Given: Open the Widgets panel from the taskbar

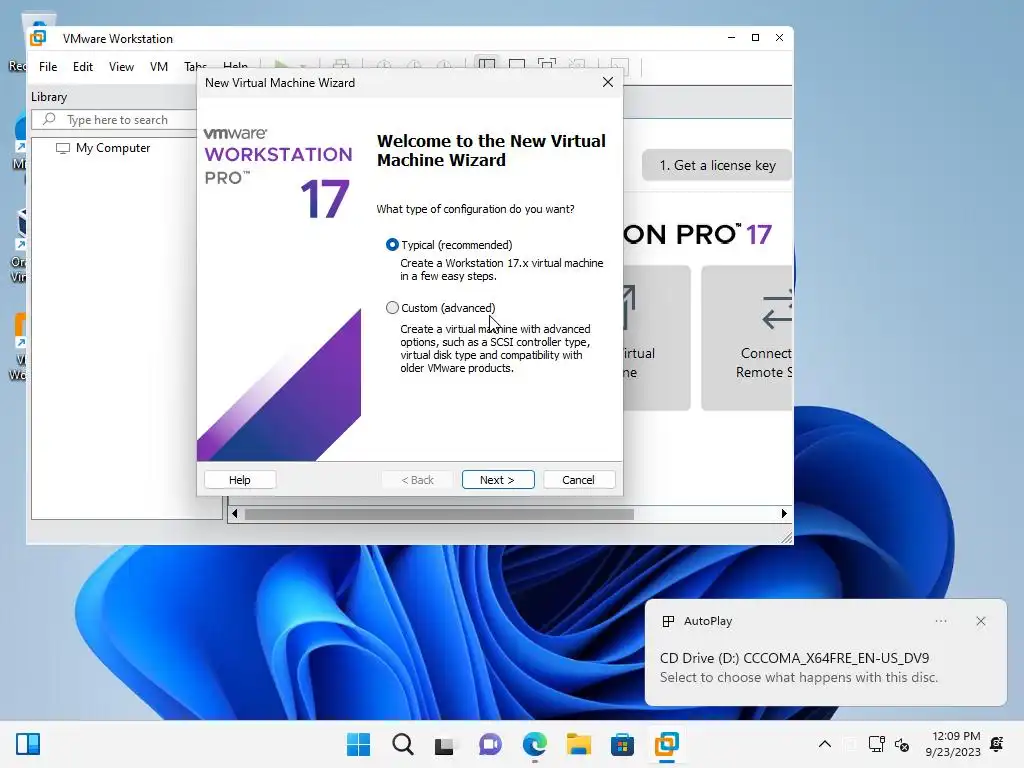Looking at the screenshot, I should (28, 744).
